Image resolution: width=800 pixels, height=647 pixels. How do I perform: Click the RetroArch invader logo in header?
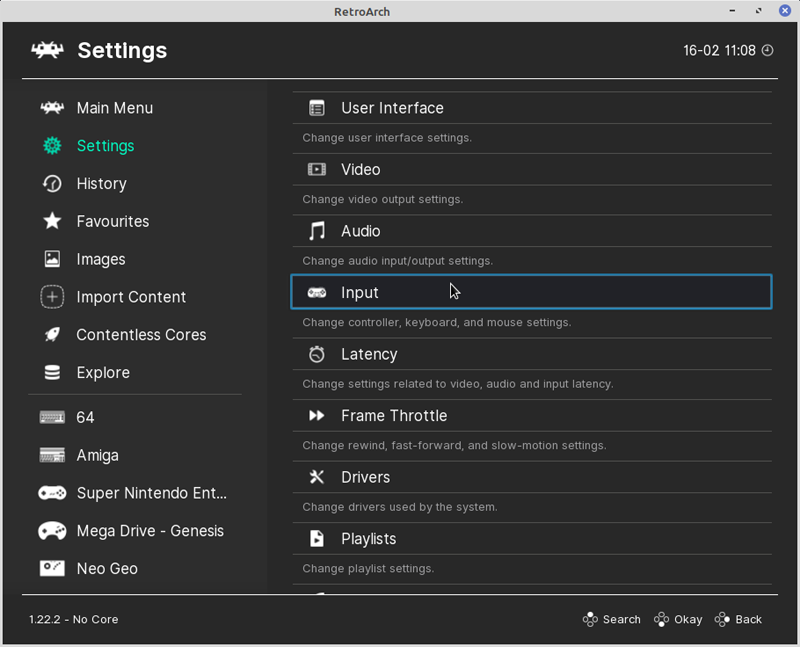click(47, 50)
